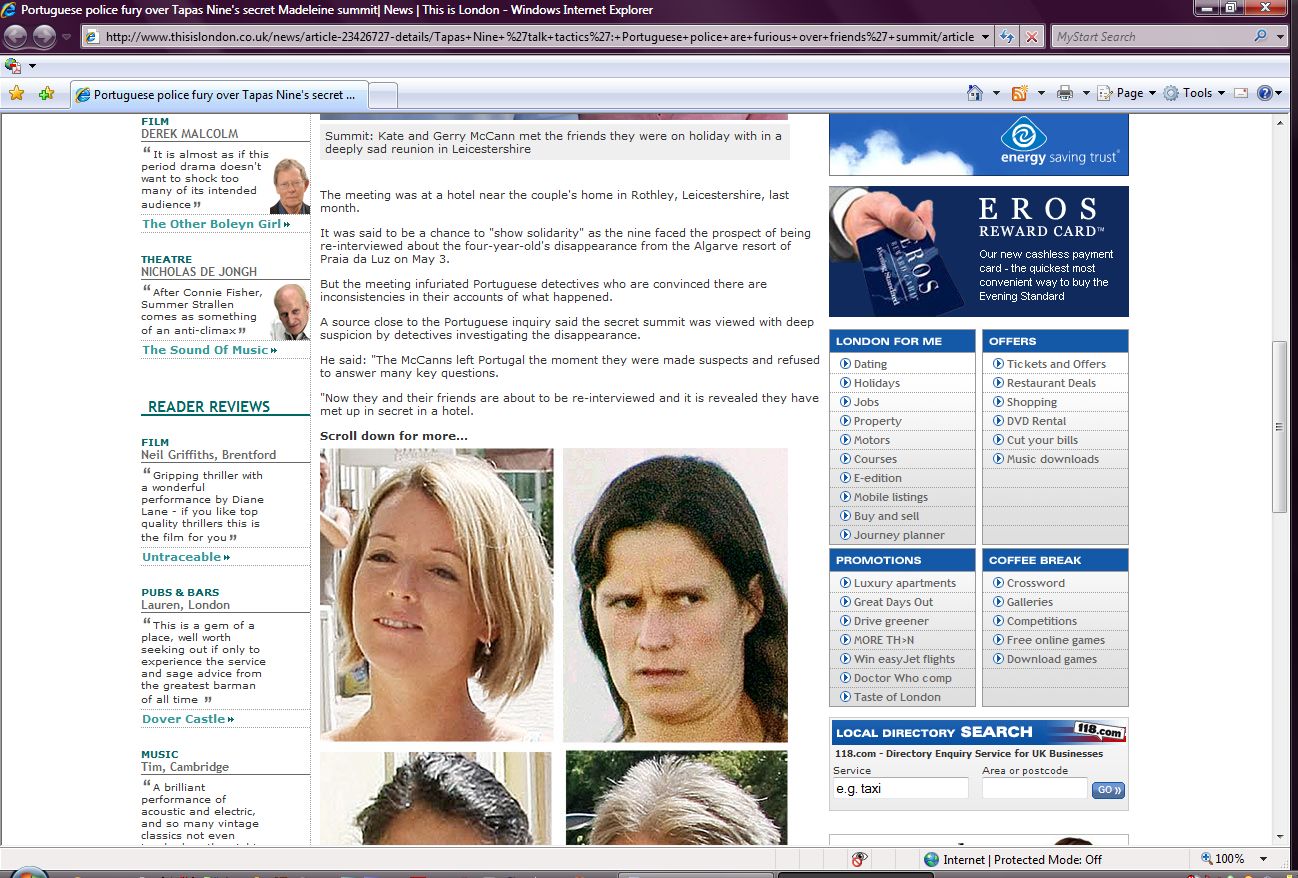The height and width of the screenshot is (878, 1298).
Task: Click the RSS feeds icon
Action: [1019, 93]
